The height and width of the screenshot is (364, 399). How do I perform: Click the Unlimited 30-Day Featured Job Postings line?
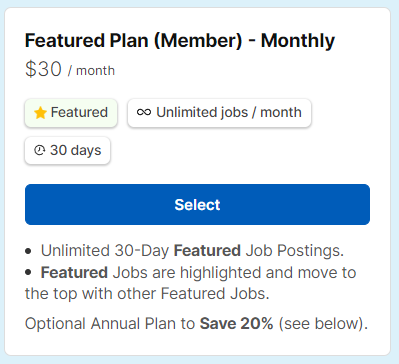[192, 251]
